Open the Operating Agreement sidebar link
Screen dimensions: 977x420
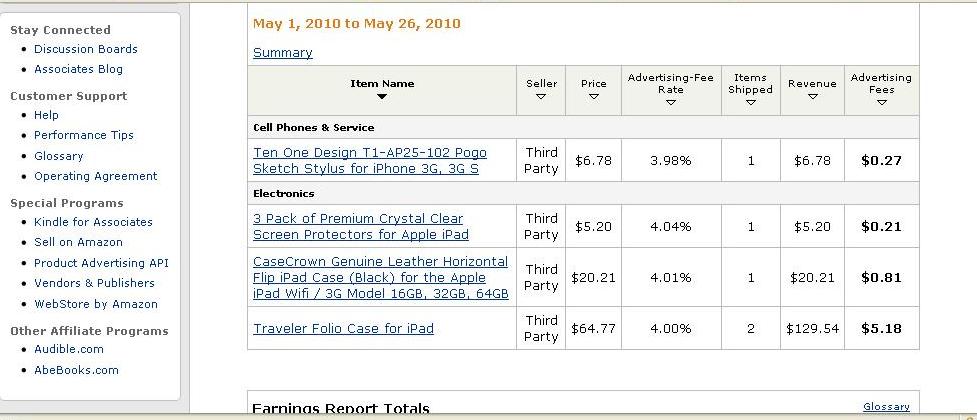coord(96,176)
